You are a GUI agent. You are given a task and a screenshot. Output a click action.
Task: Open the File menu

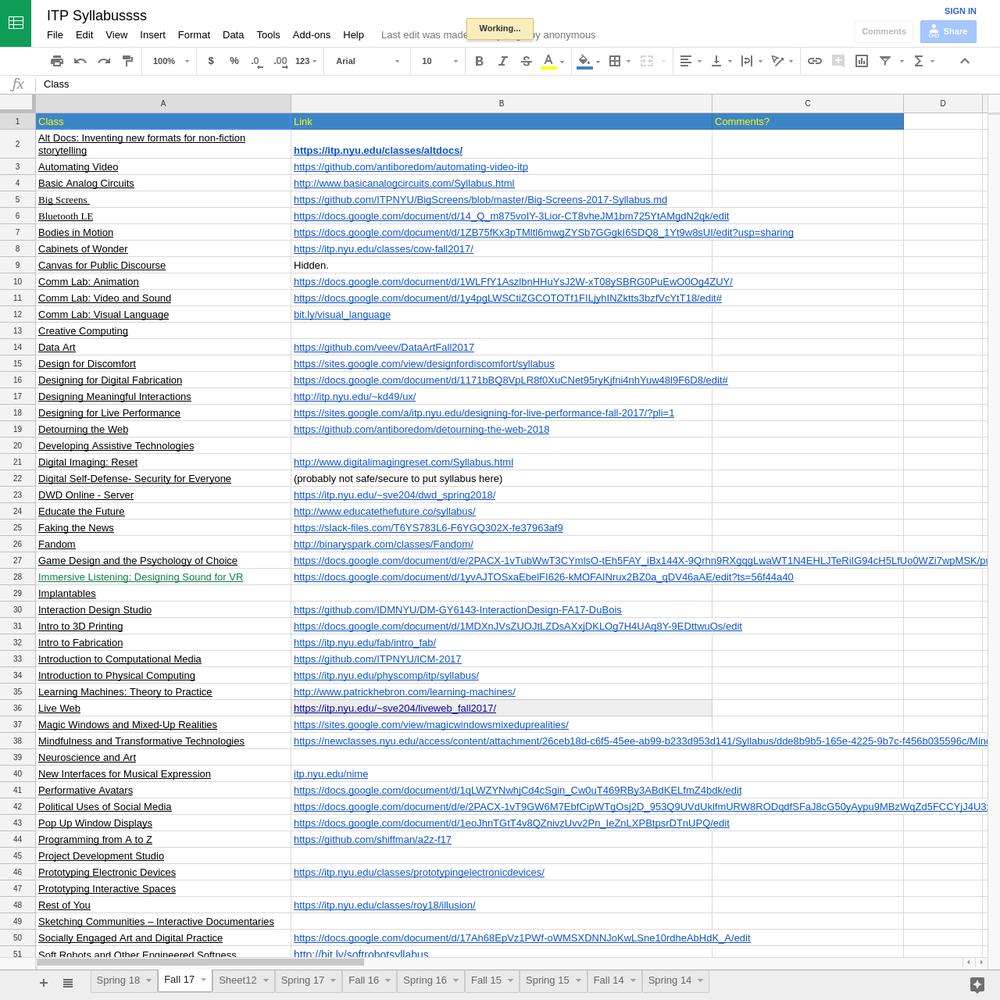pyautogui.click(x=55, y=35)
